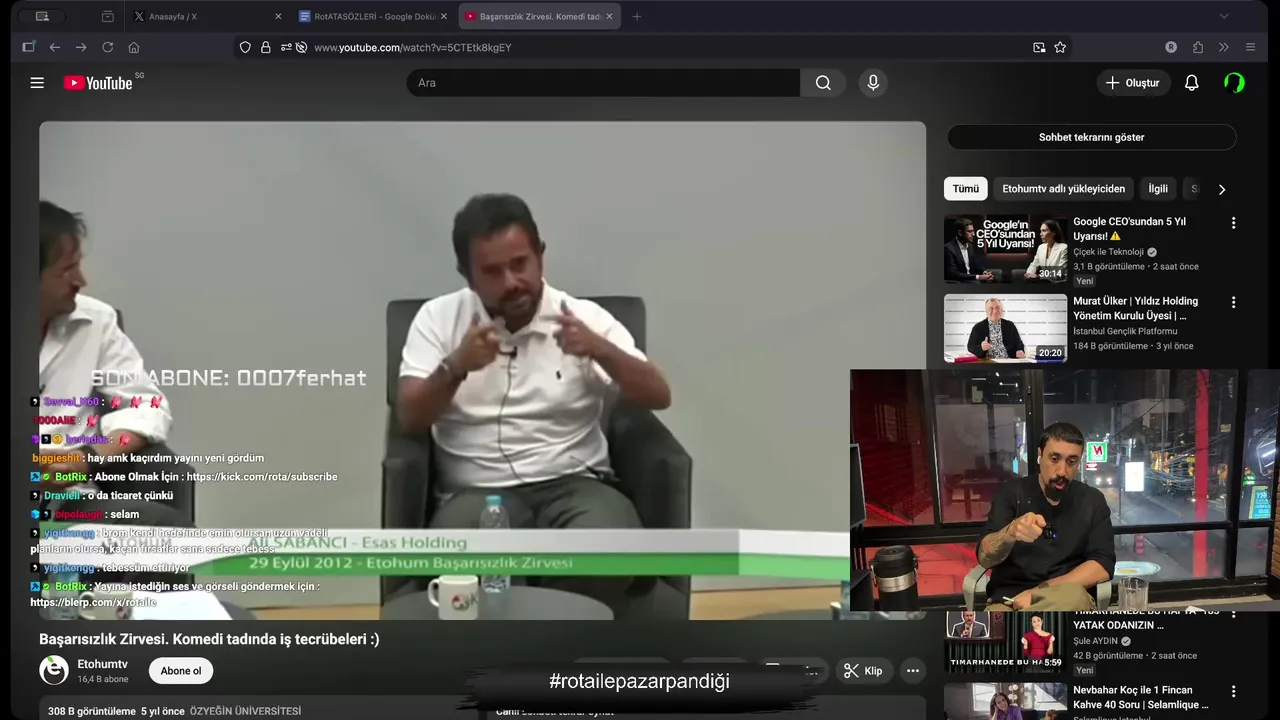Viewport: 1280px width, 720px height.
Task: Click the Şule AYDIN channel name
Action: [x=1095, y=641]
